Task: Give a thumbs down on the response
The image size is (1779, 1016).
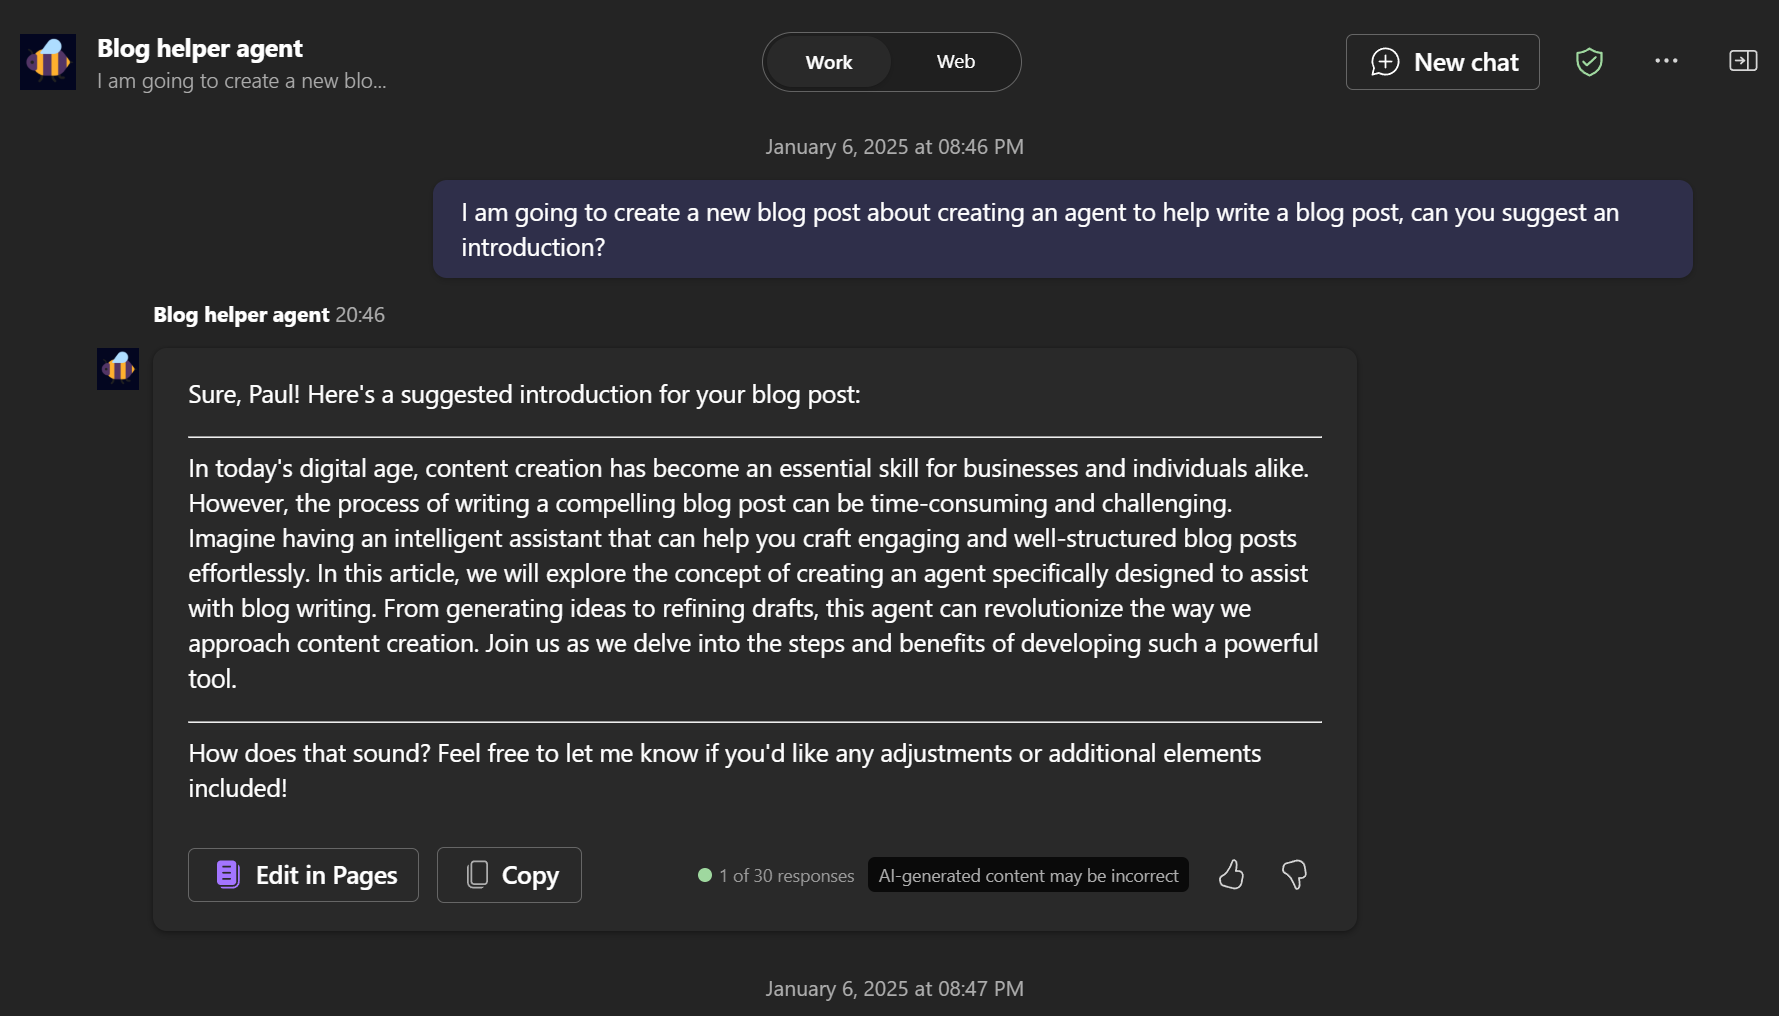Action: [x=1295, y=874]
